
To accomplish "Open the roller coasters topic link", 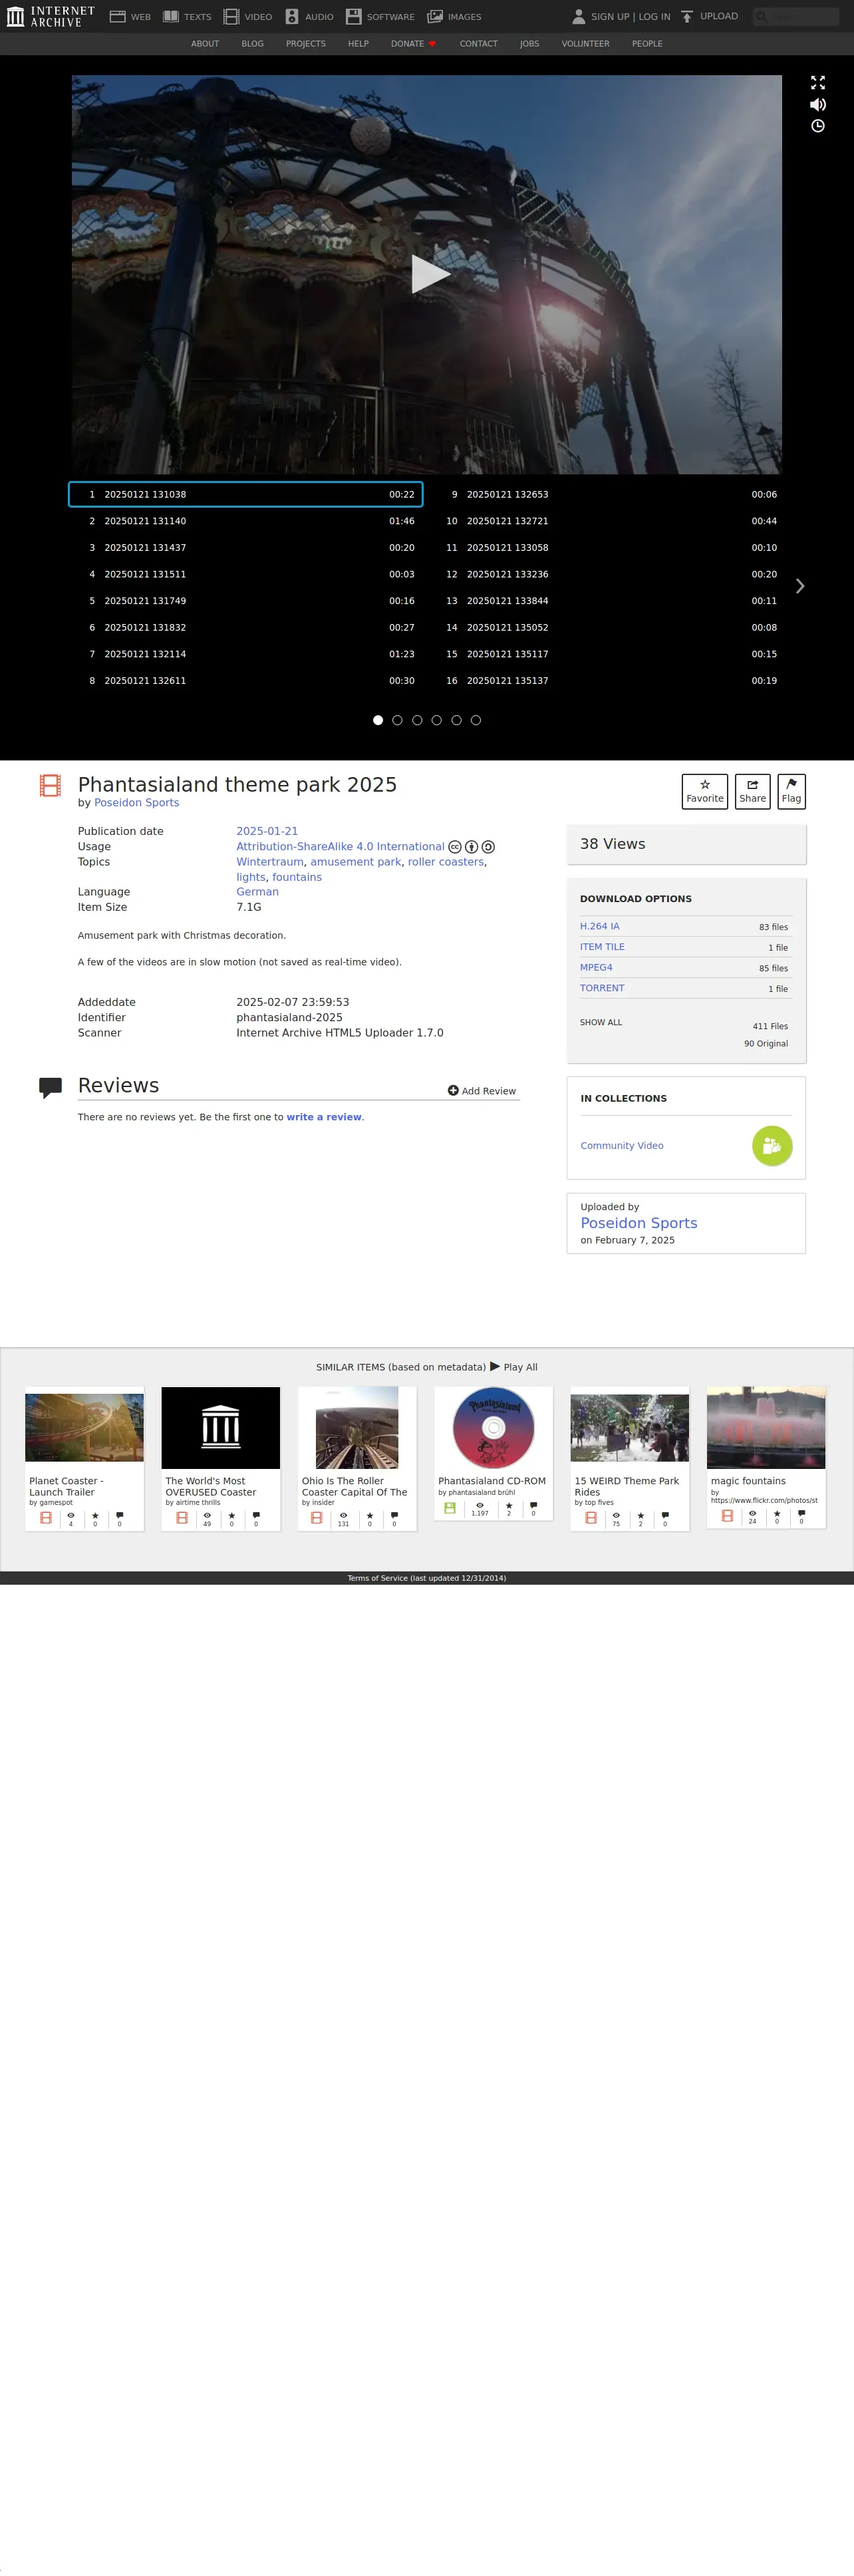I will pos(445,862).
